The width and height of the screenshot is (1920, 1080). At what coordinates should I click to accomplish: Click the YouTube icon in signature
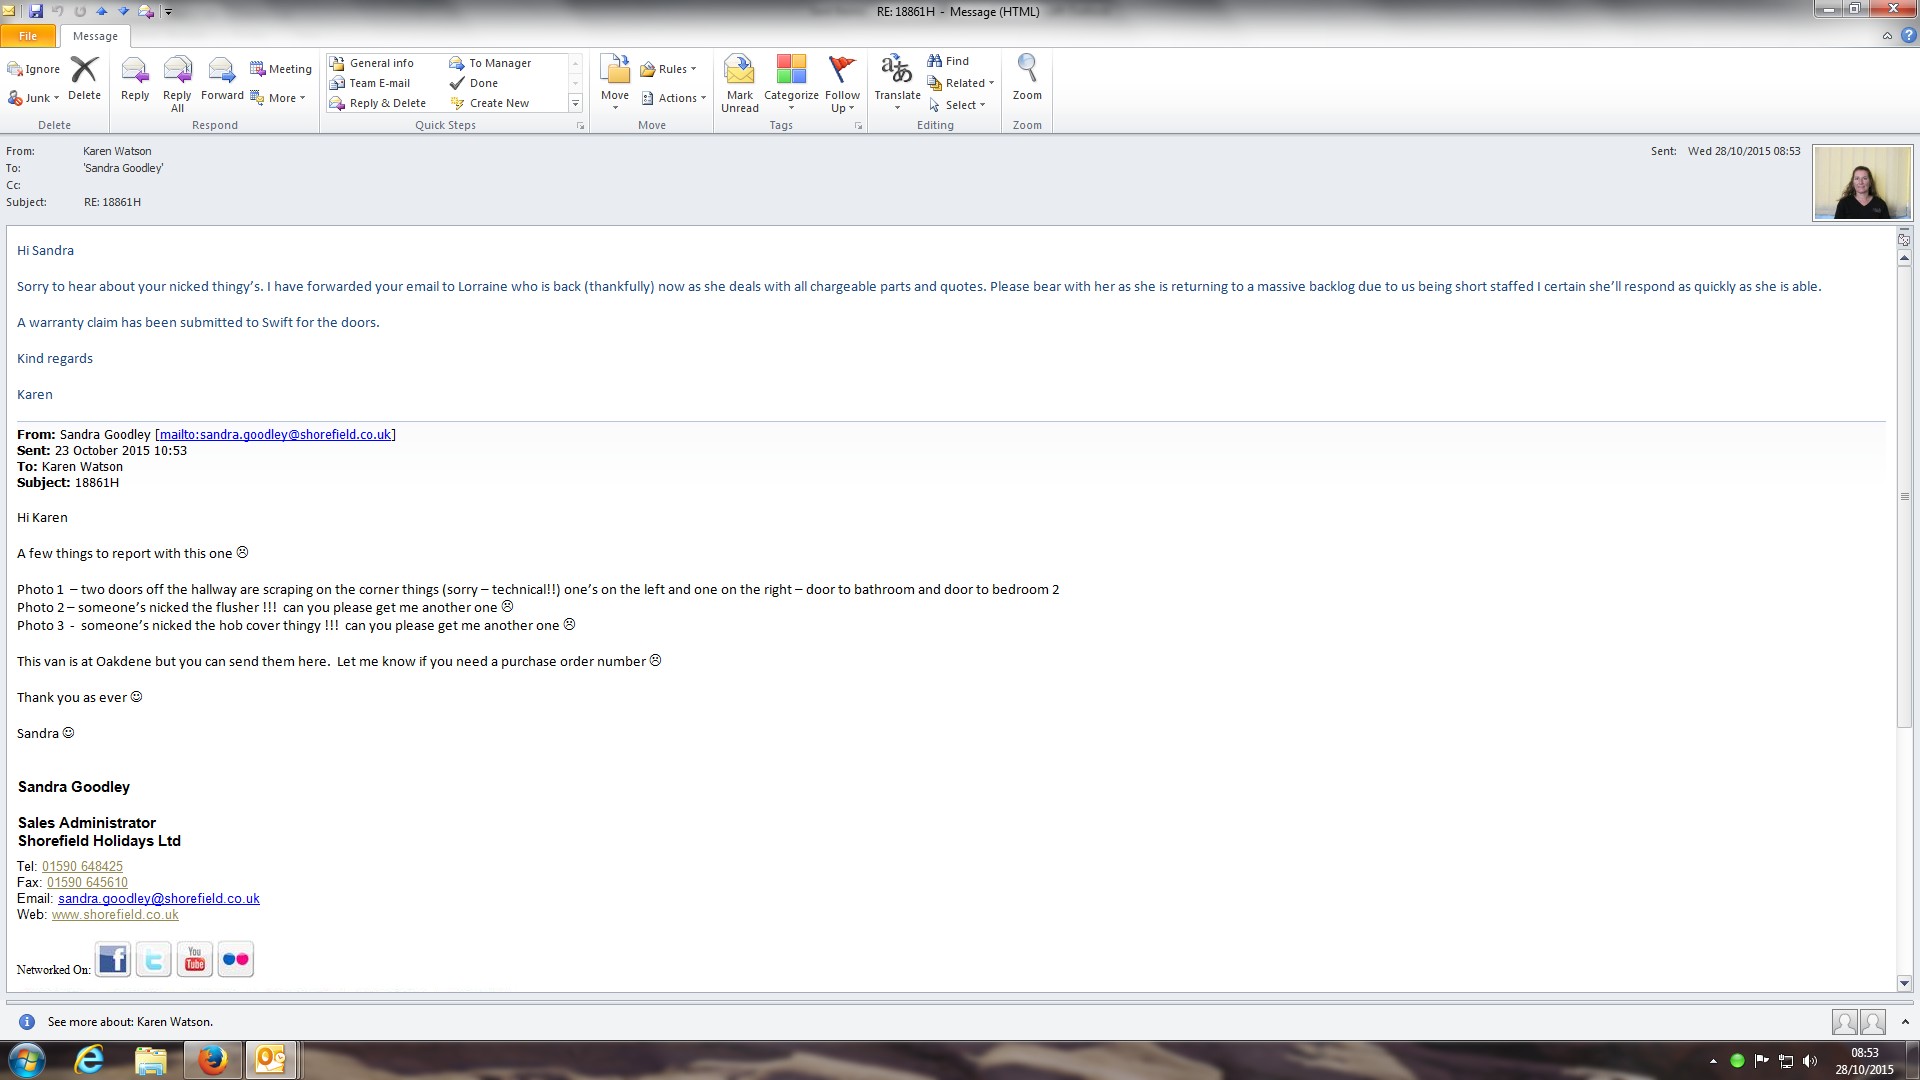(x=194, y=960)
